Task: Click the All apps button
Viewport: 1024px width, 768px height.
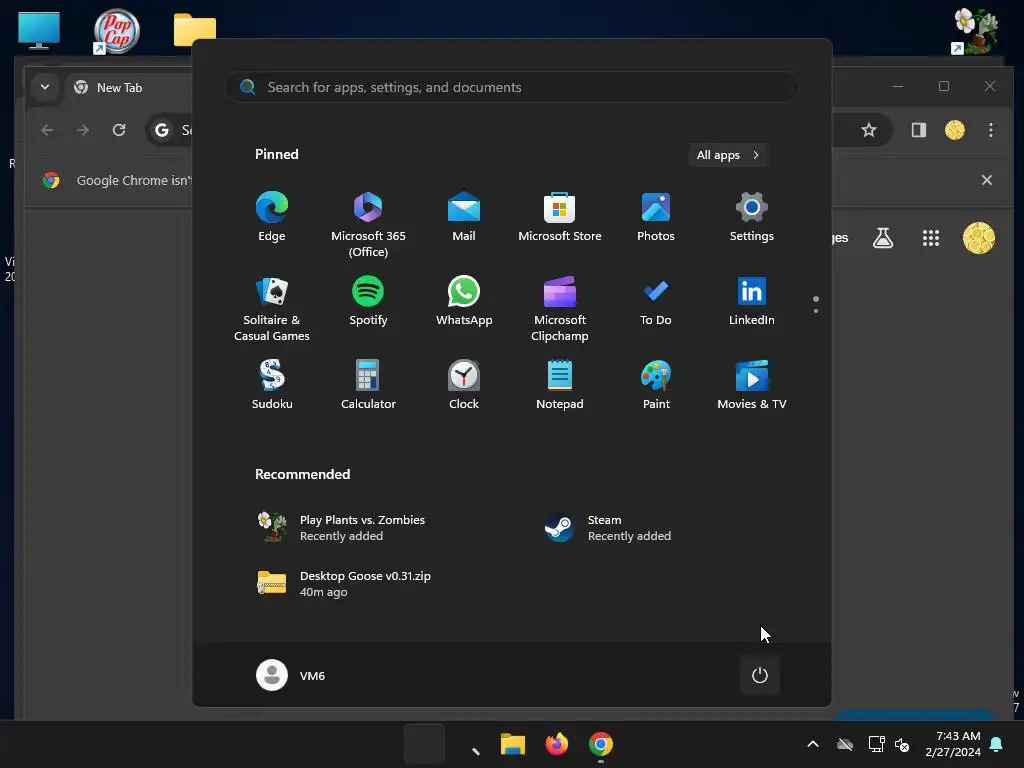Action: 728,155
